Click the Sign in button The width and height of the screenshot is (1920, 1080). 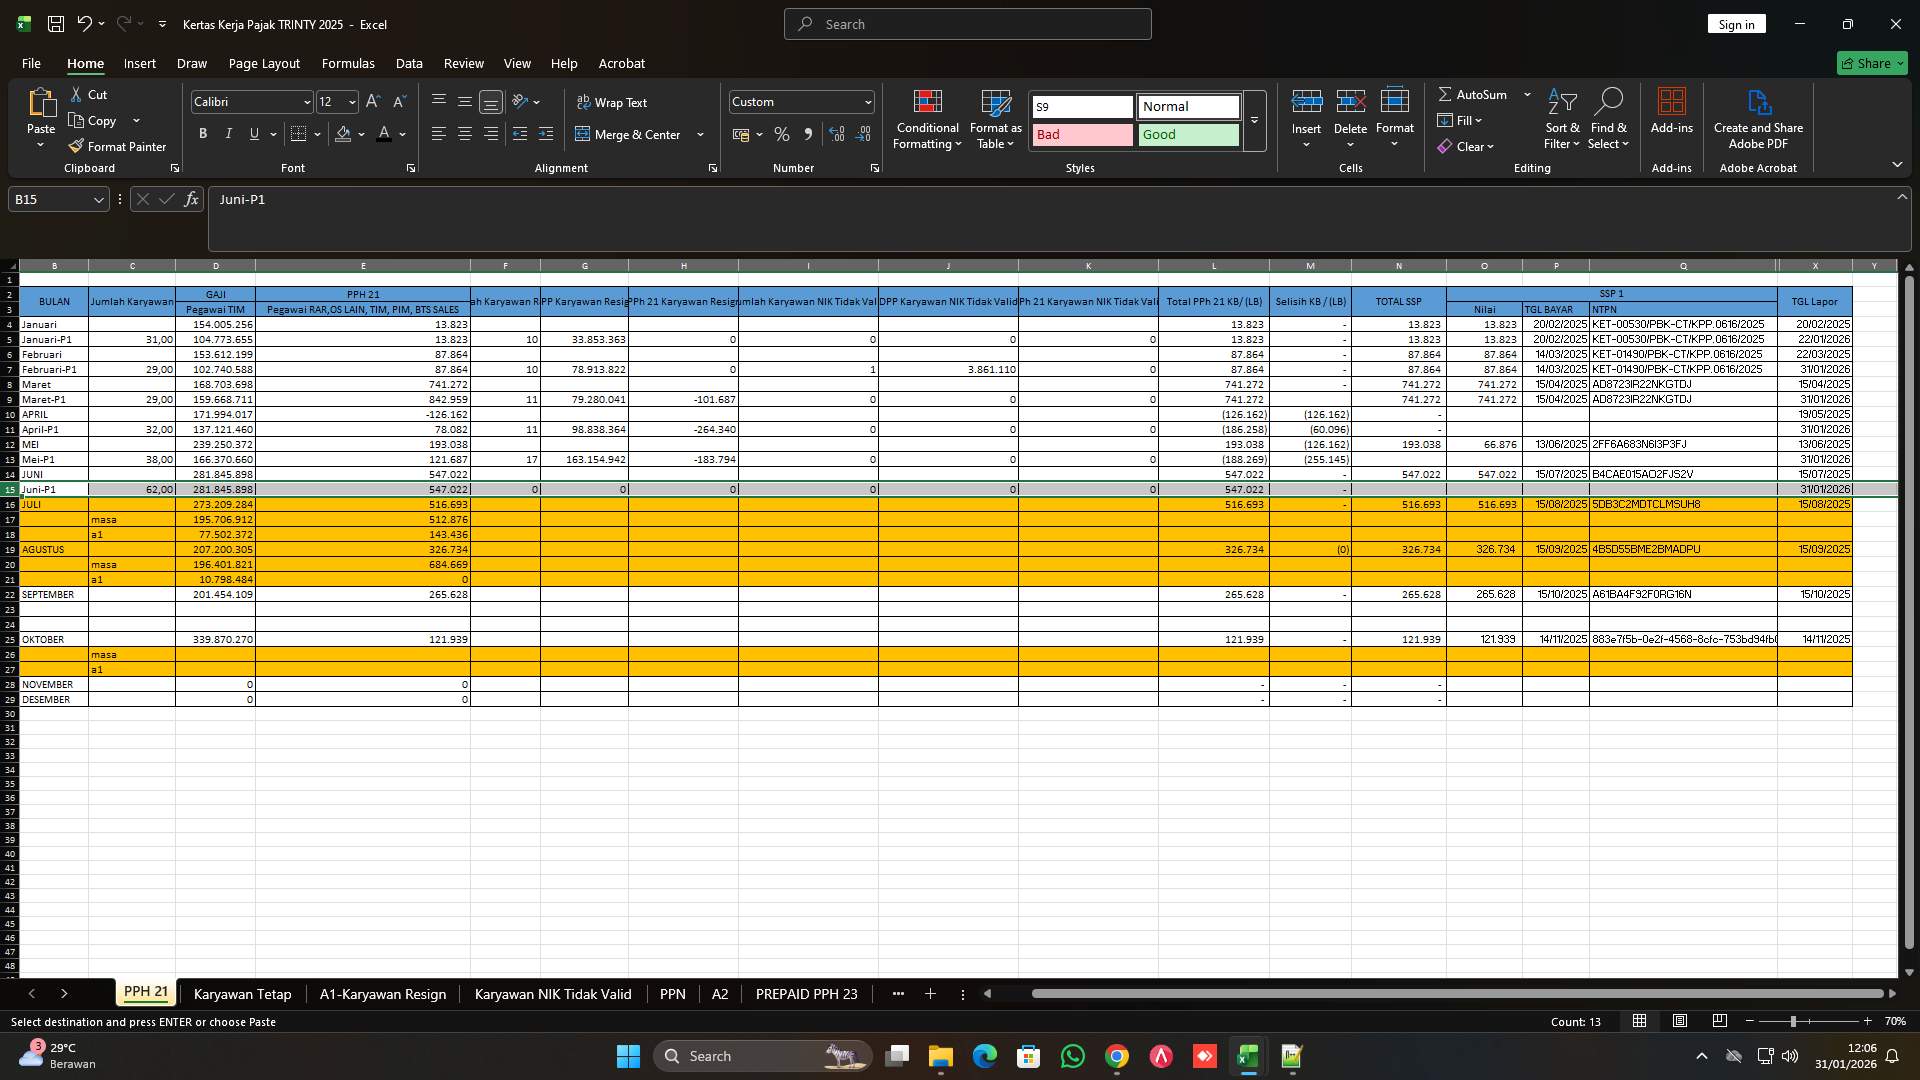1736,23
